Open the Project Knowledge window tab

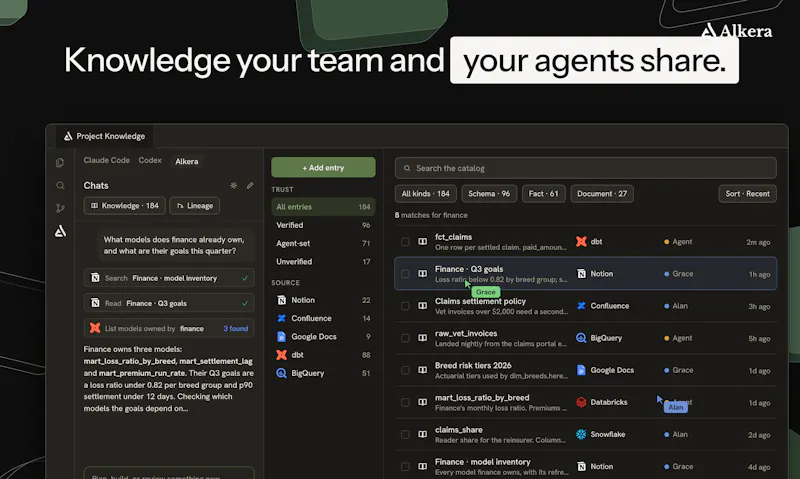point(105,136)
